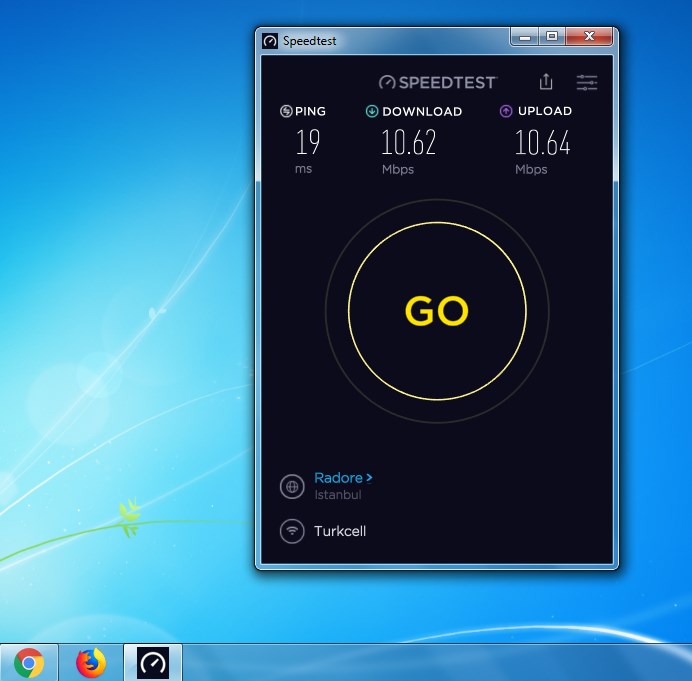Click the Speedtest title bar app icon
The width and height of the screenshot is (692, 681).
click(270, 41)
